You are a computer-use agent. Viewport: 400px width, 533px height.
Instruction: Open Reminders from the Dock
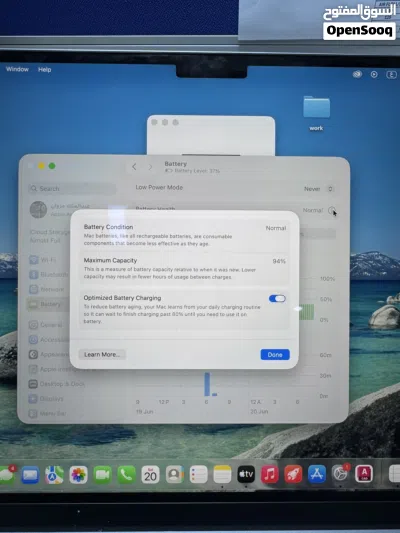pyautogui.click(x=198, y=474)
